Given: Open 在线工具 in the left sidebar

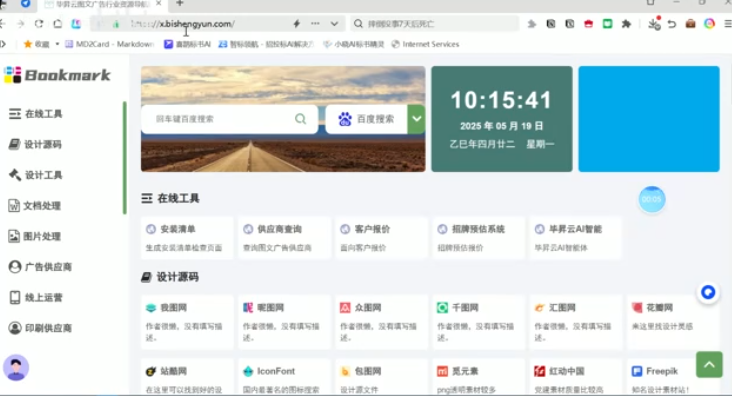Looking at the screenshot, I should 35,113.
